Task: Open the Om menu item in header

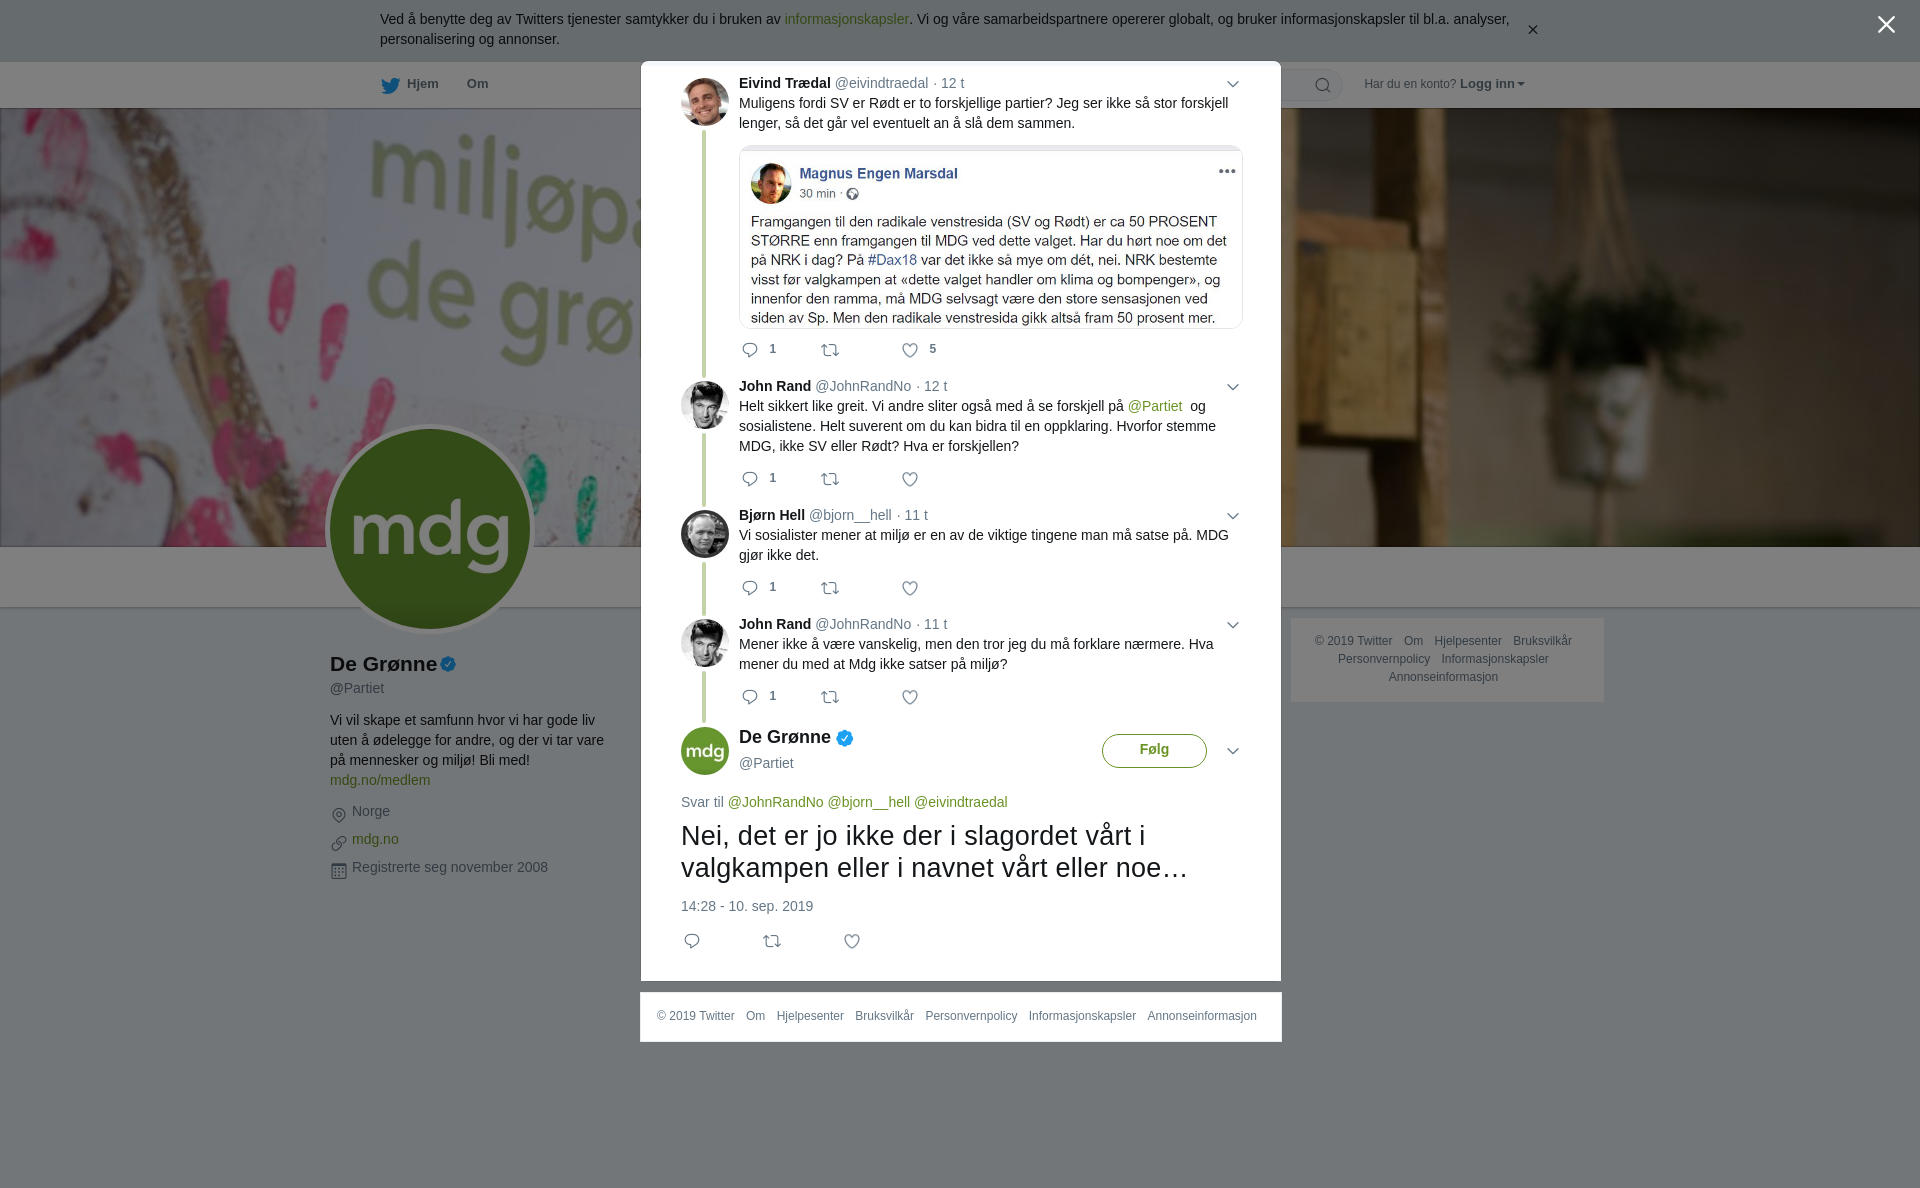Action: [477, 84]
